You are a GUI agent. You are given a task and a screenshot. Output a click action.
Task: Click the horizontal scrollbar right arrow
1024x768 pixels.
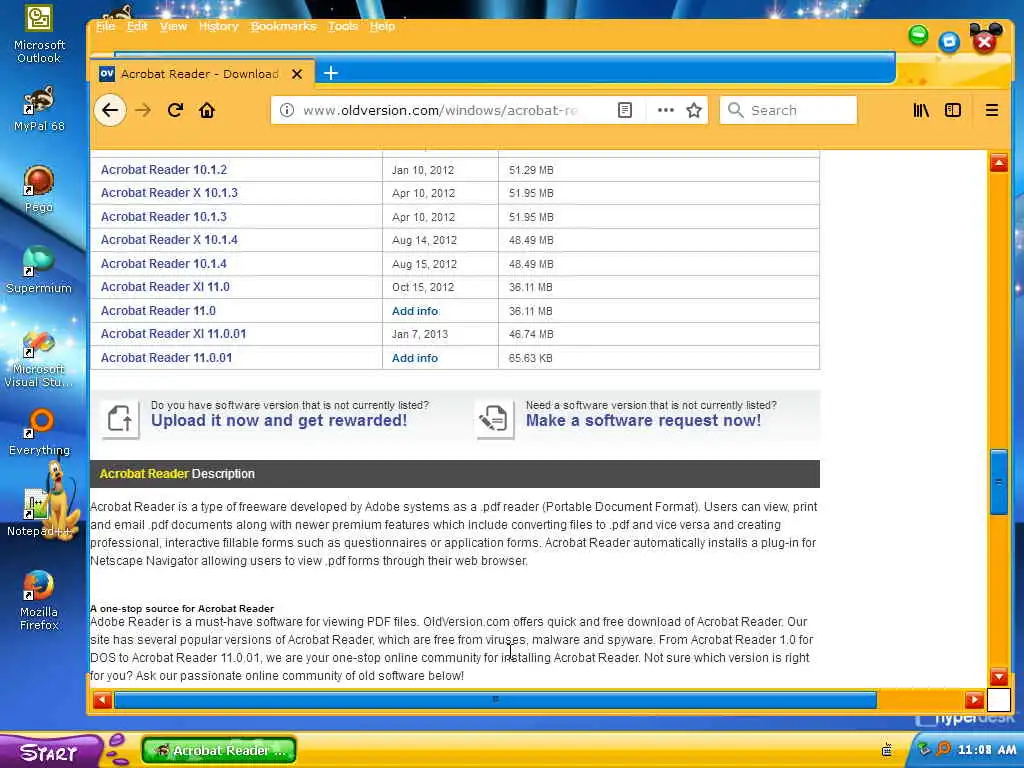974,700
